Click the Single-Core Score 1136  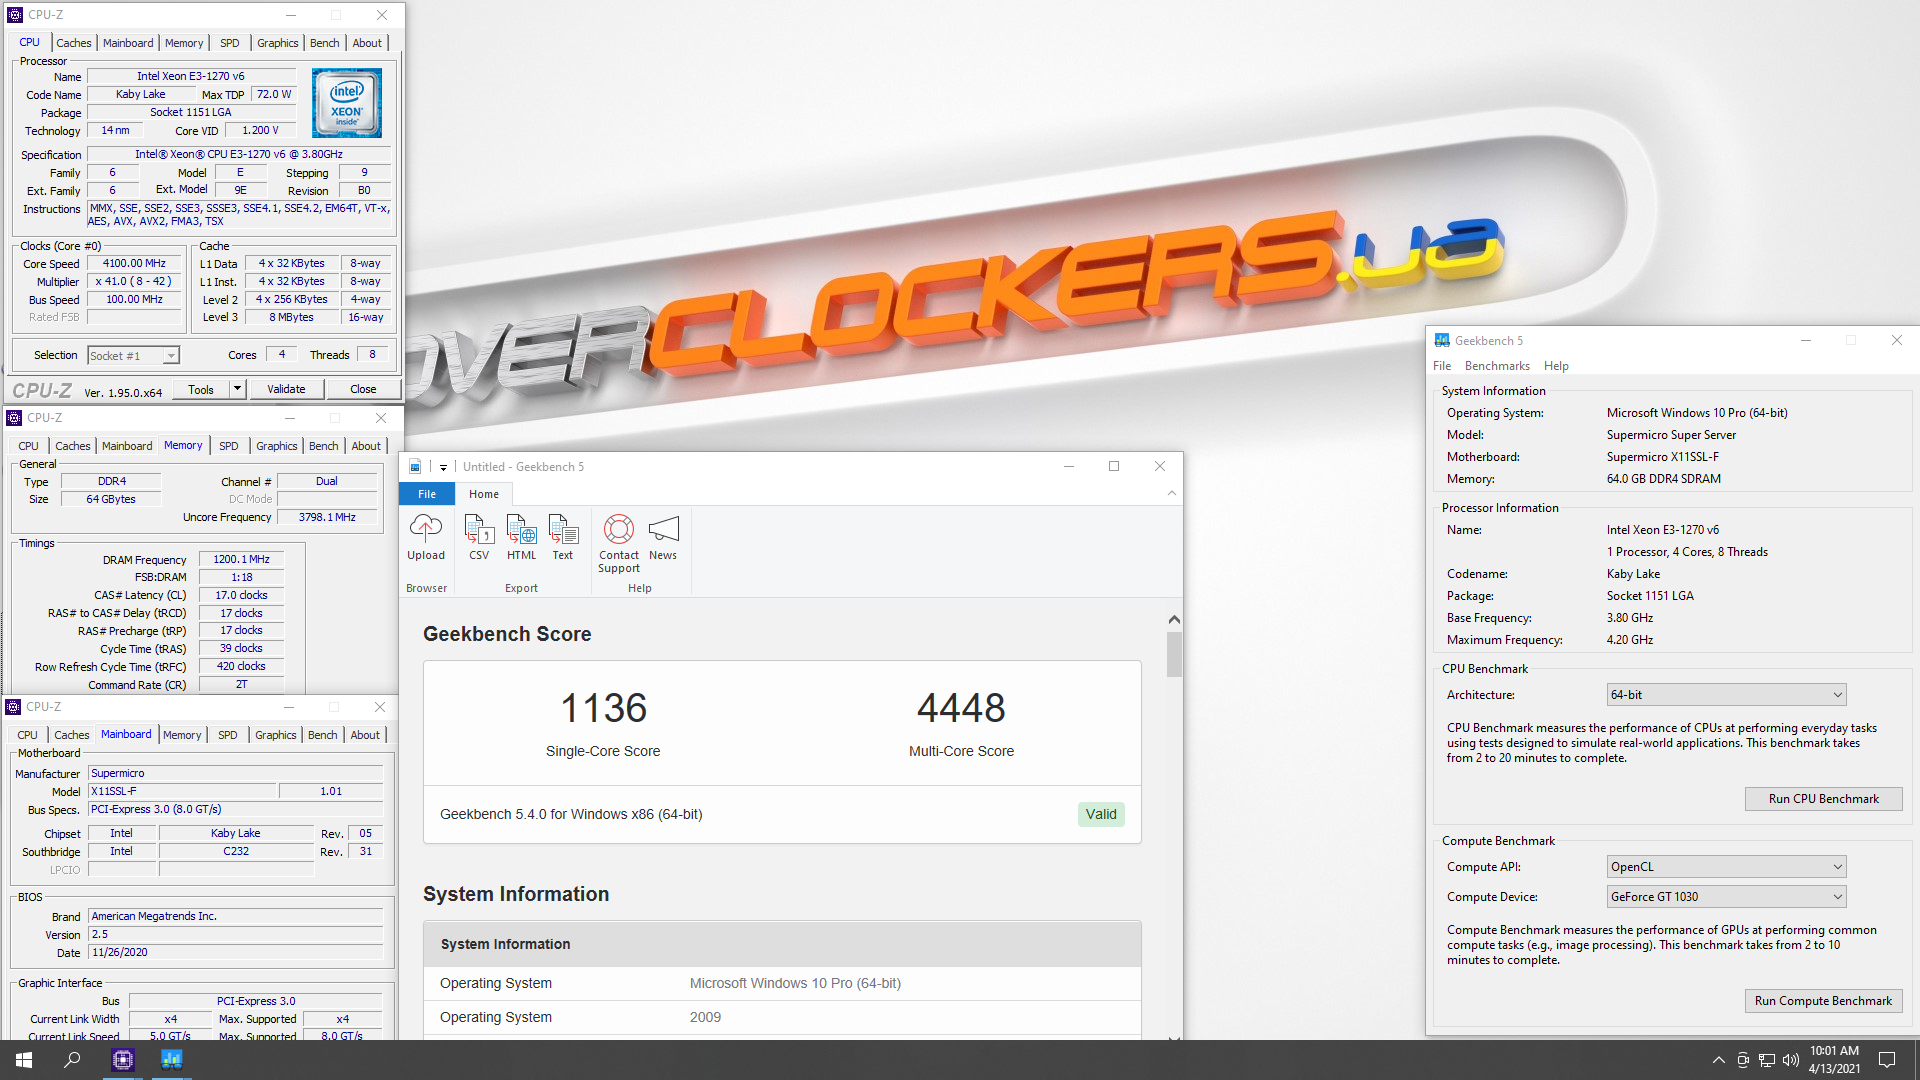click(603, 708)
